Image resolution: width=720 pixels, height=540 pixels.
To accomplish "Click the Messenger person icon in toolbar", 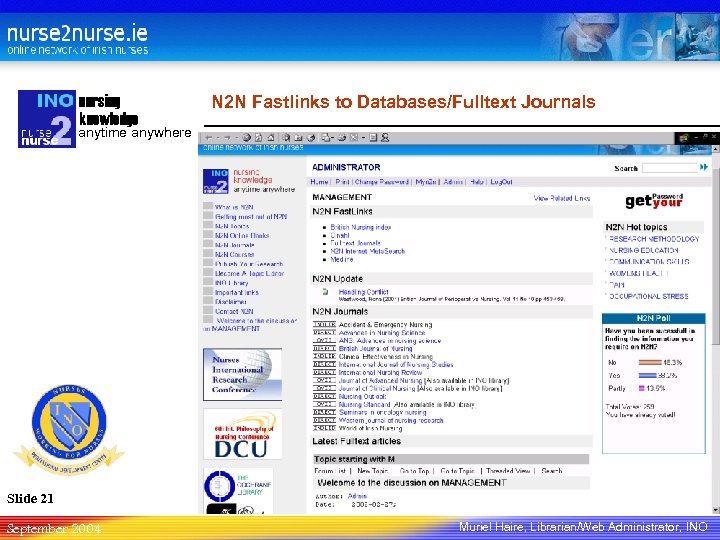I will pyautogui.click(x=385, y=137).
